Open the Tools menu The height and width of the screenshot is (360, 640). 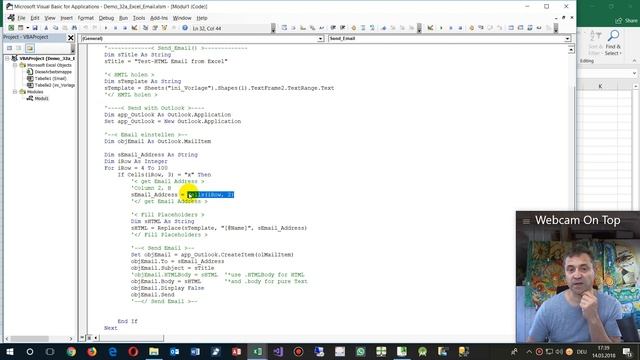139,18
